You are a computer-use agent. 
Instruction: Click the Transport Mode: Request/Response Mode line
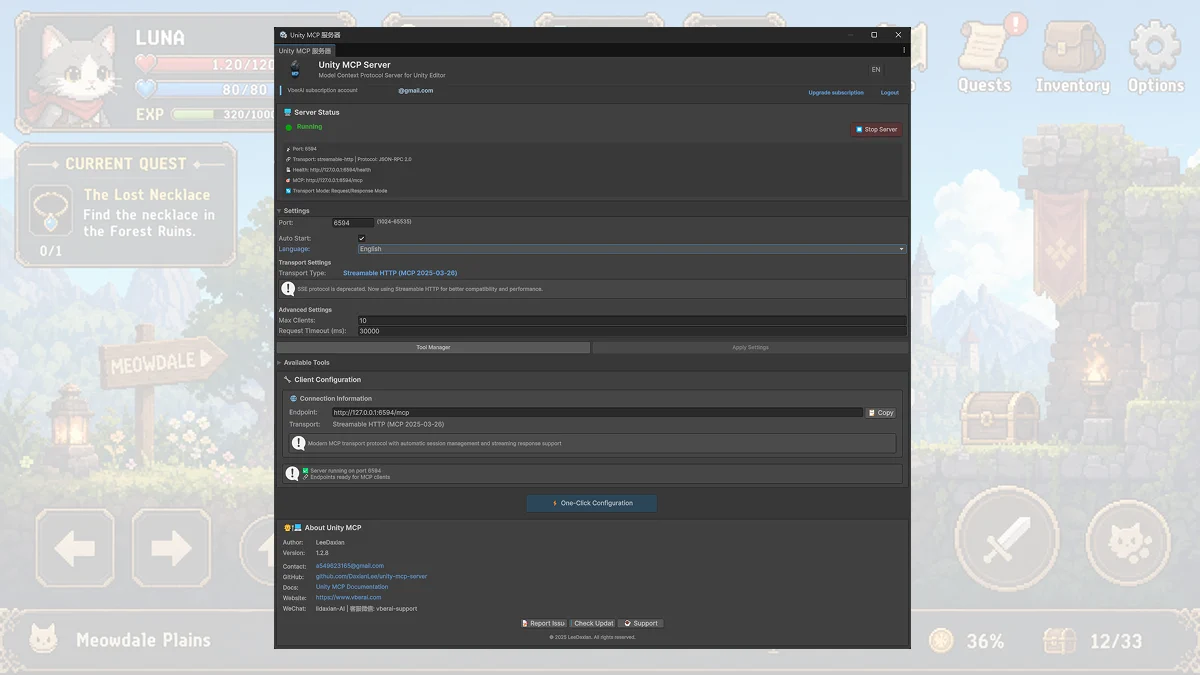coord(336,191)
